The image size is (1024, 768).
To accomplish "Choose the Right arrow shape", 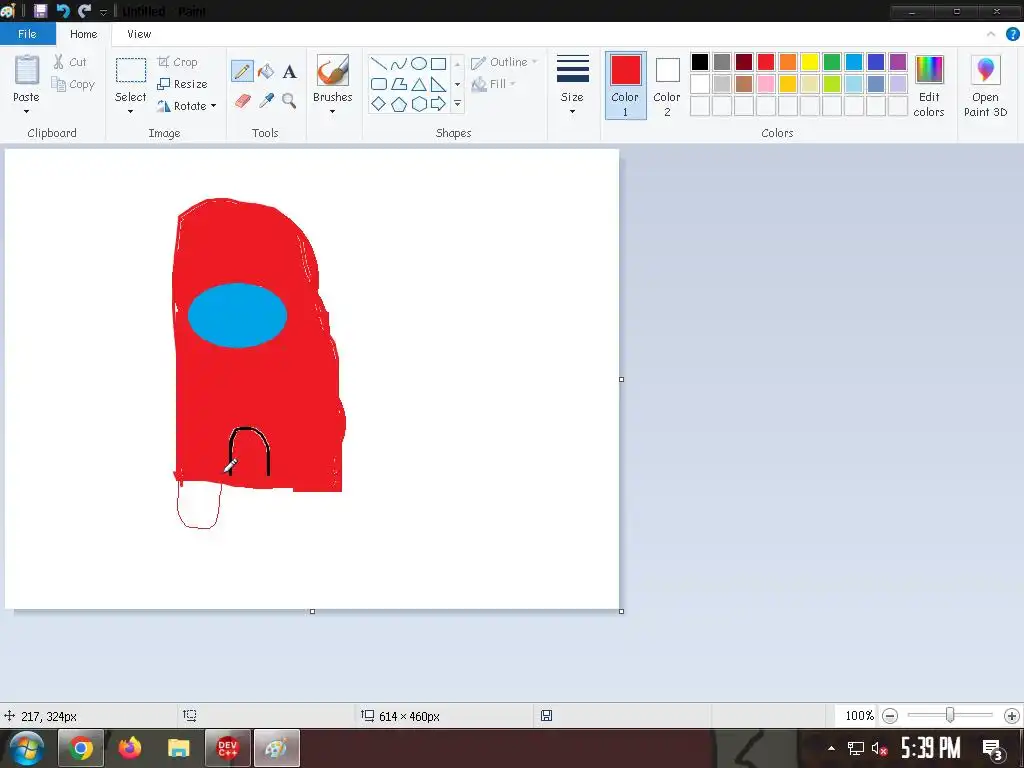I will tap(438, 104).
